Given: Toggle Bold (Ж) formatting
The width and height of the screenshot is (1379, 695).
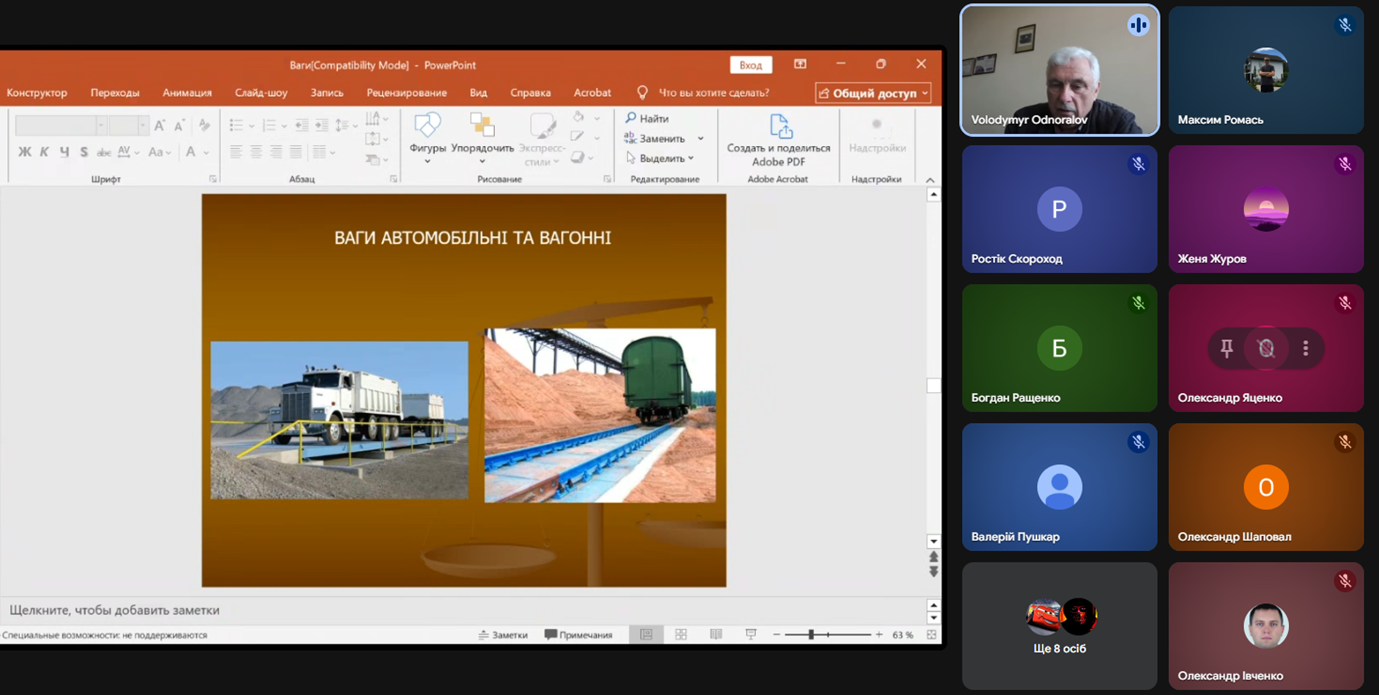Looking at the screenshot, I should (x=25, y=152).
